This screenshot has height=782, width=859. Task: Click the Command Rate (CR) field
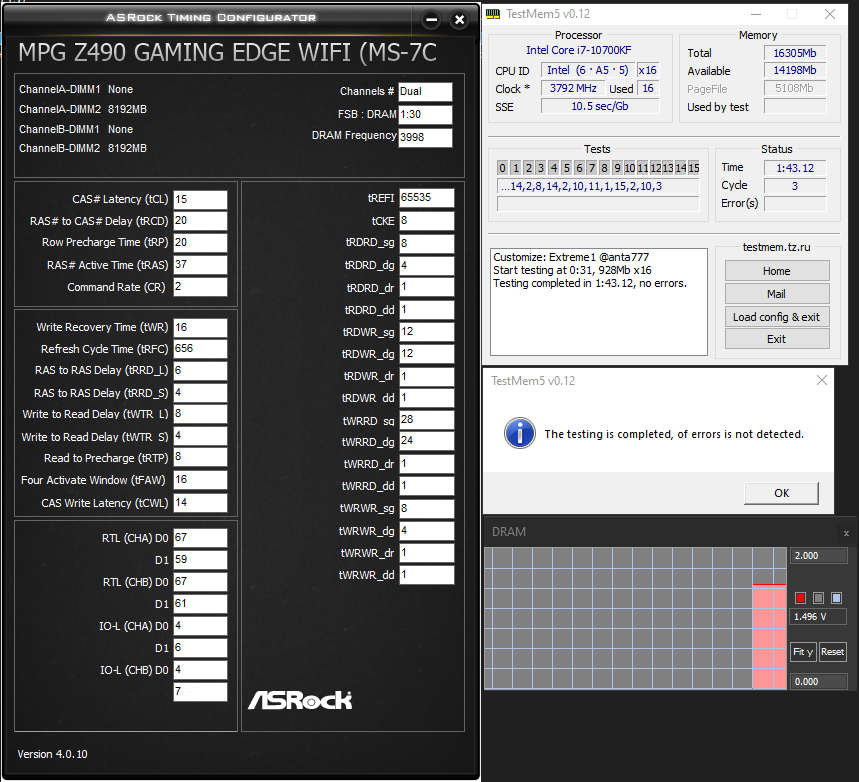pyautogui.click(x=201, y=287)
